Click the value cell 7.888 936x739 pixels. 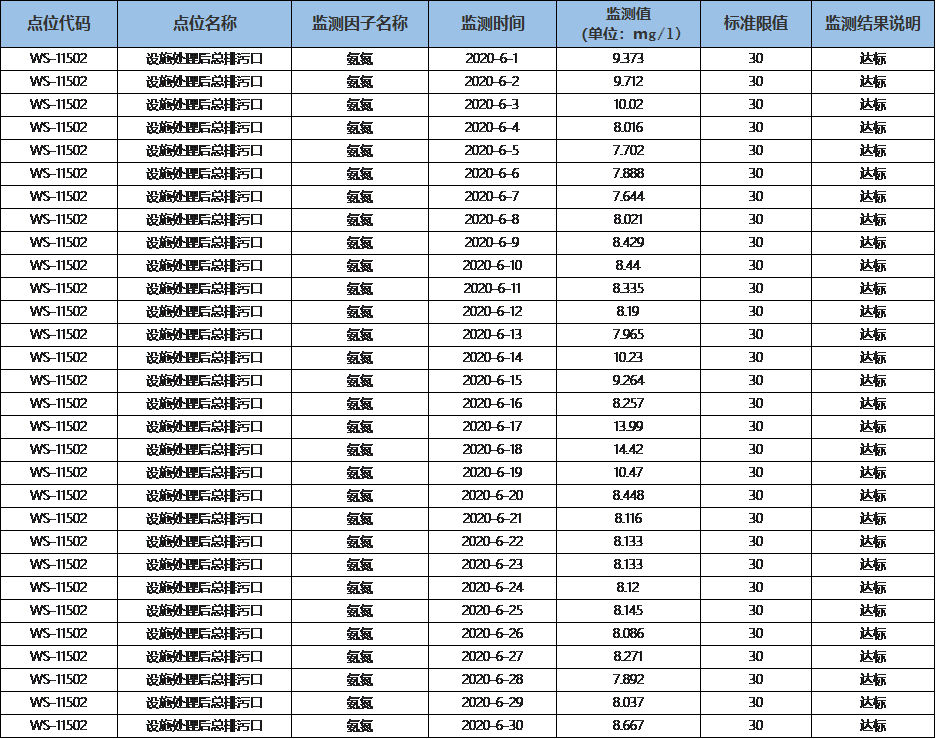[629, 174]
